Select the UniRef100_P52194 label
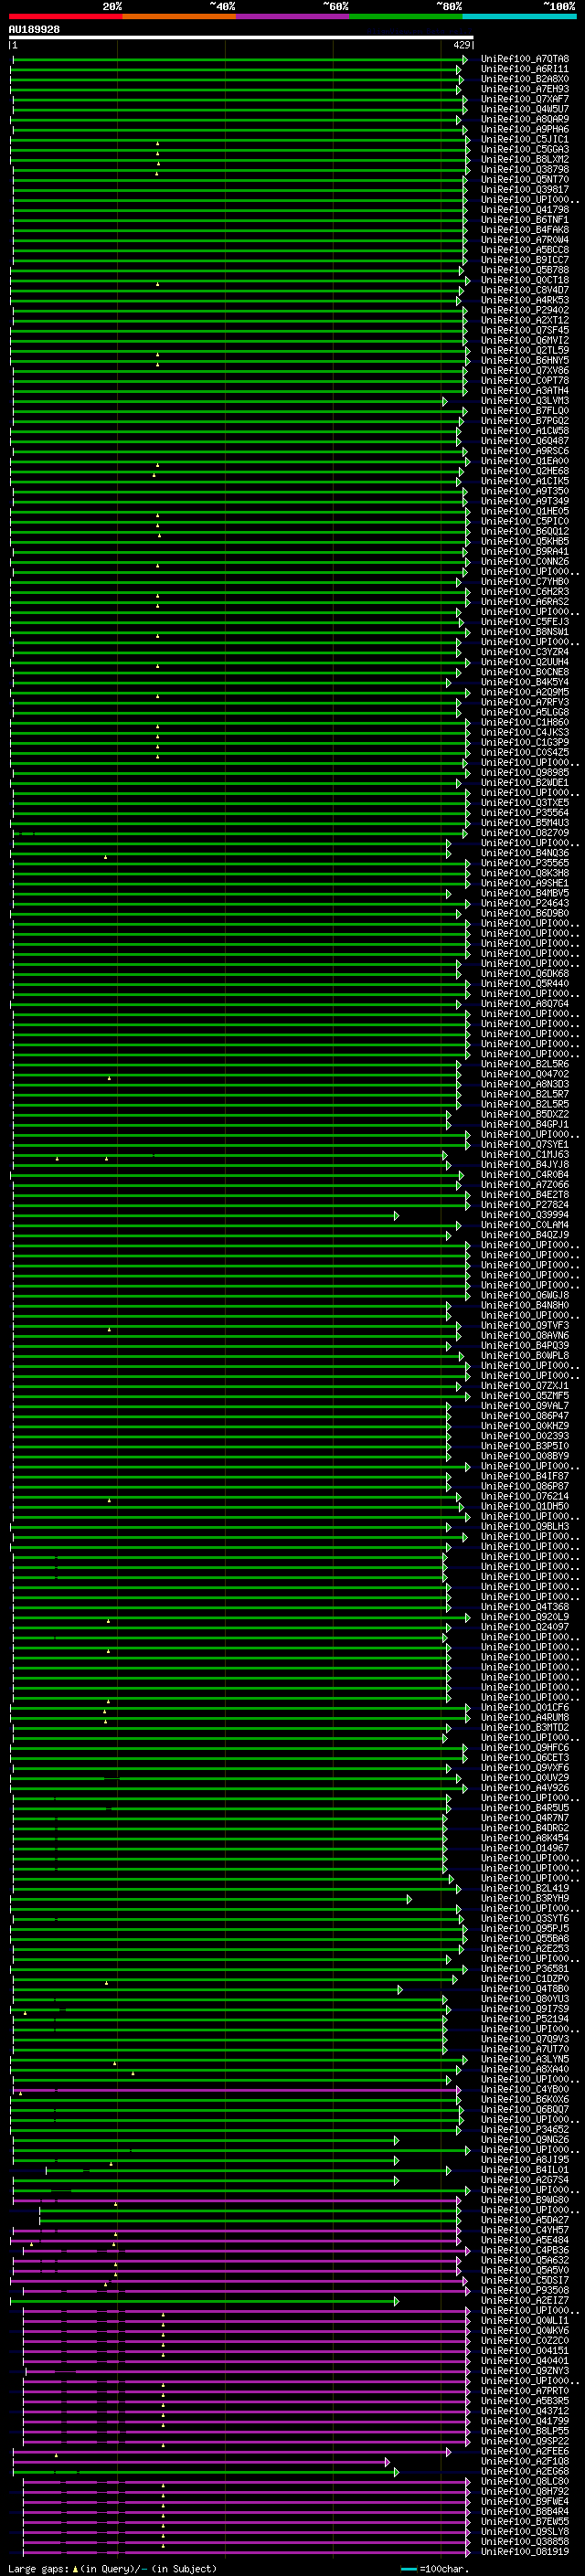 coord(525,2019)
